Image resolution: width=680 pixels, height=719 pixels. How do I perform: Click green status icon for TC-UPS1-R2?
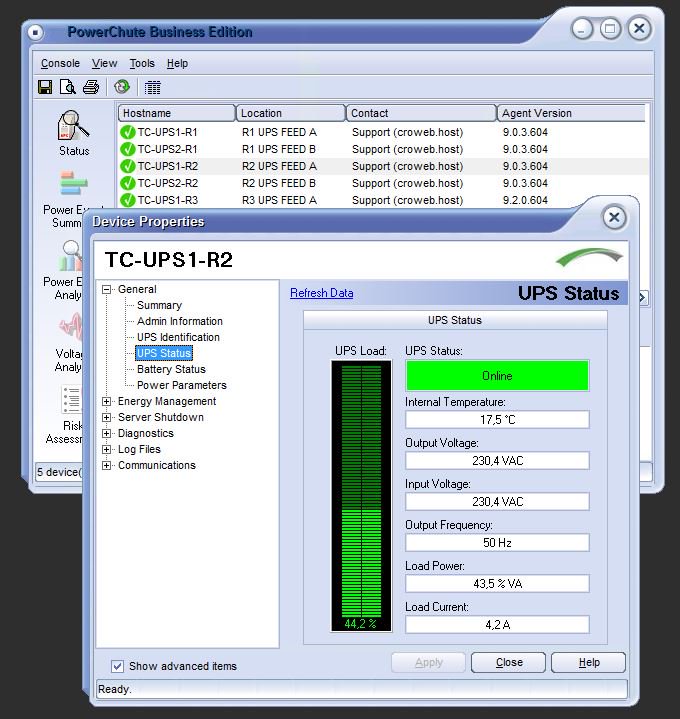tap(127, 166)
